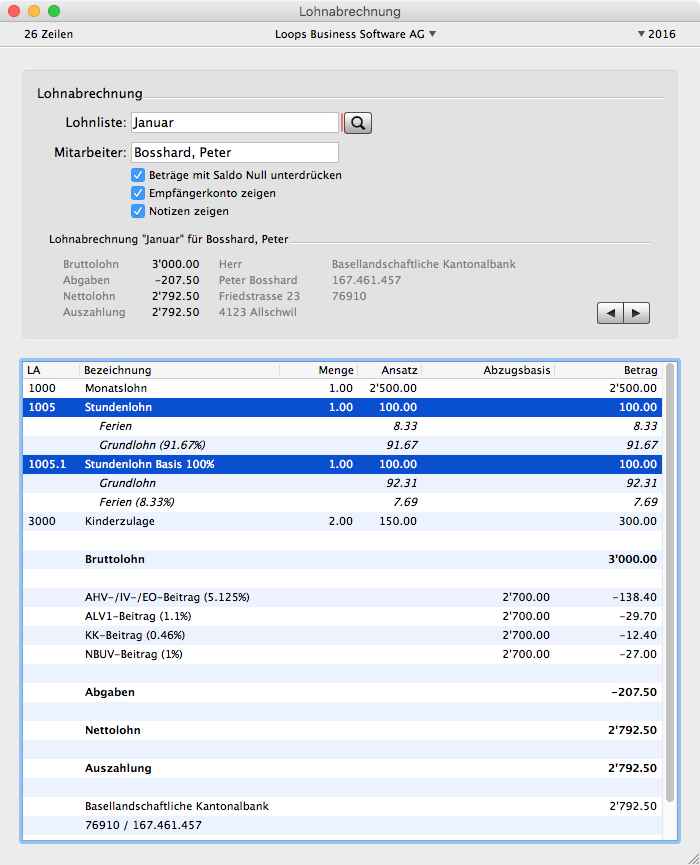Disable the 'Notizen zeigen' checkbox

point(138,211)
